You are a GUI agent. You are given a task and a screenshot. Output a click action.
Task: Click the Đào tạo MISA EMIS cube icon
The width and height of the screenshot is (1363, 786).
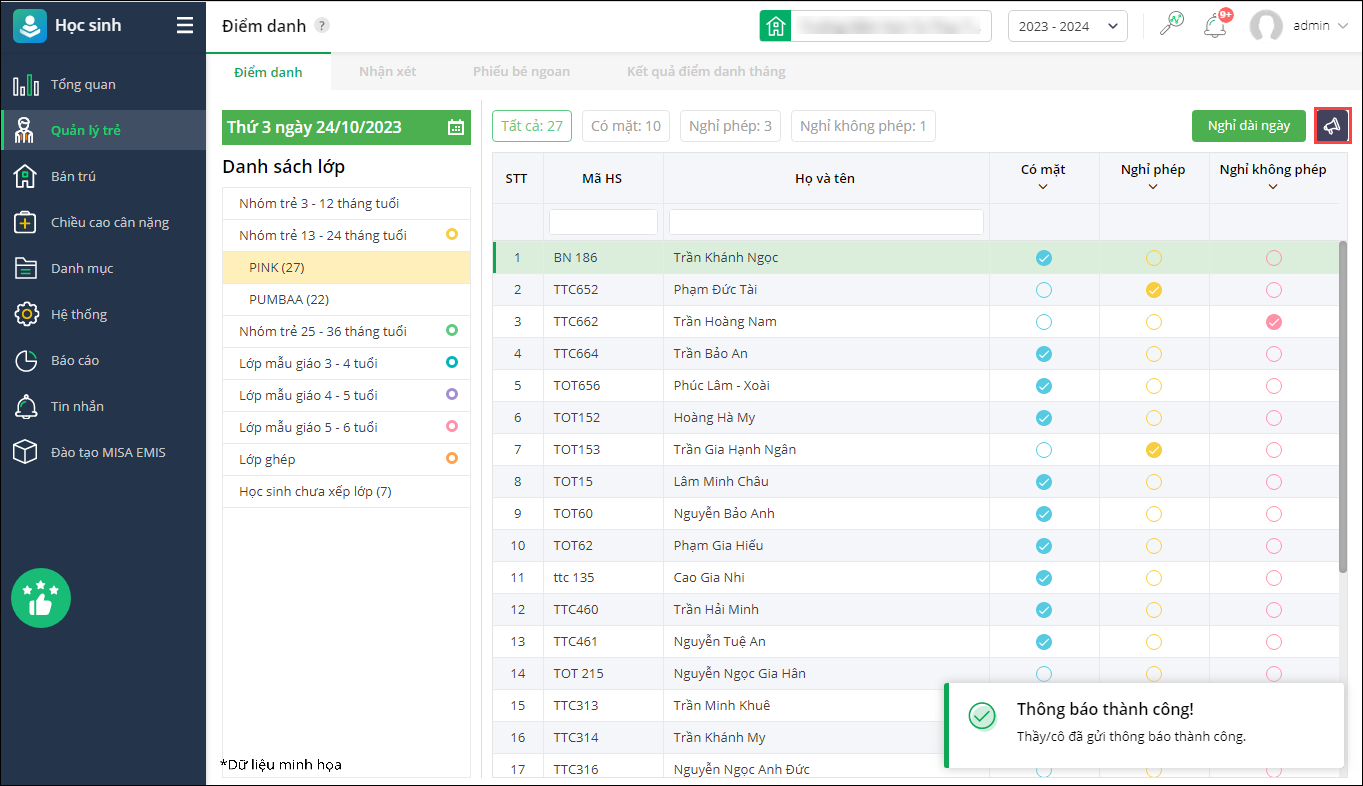[x=26, y=453]
